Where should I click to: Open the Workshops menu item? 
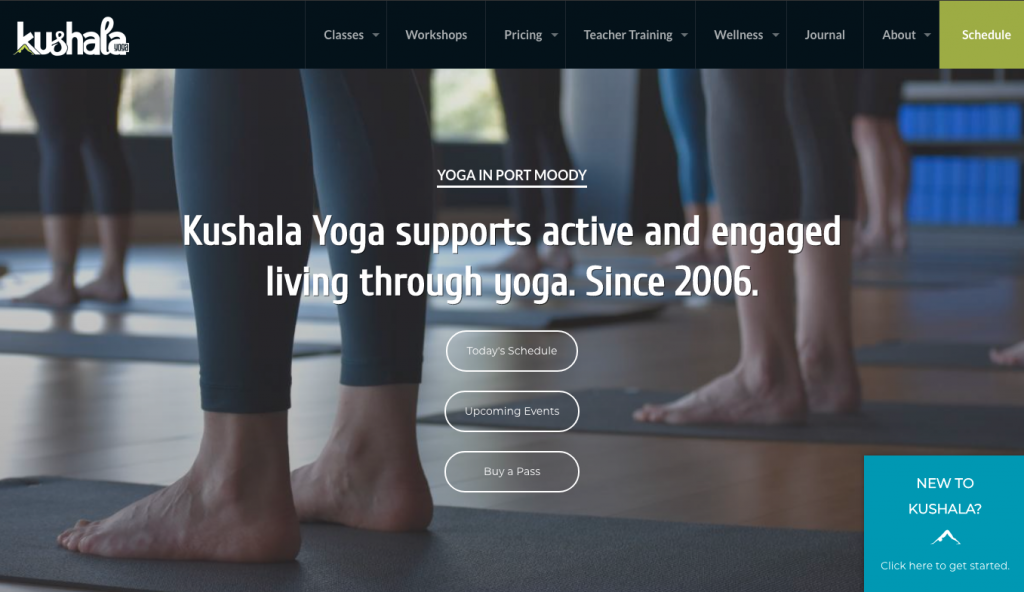(436, 35)
